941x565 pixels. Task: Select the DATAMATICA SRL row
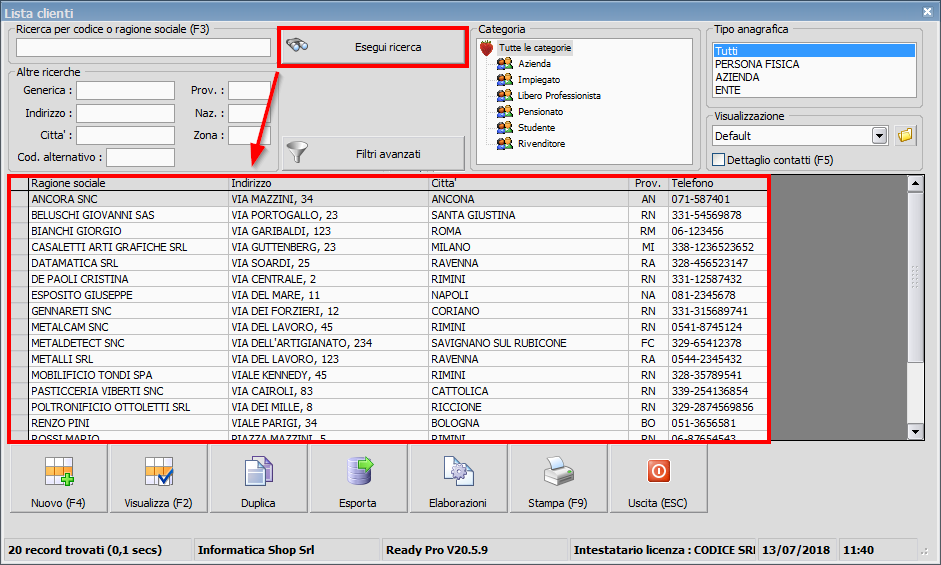(75, 263)
